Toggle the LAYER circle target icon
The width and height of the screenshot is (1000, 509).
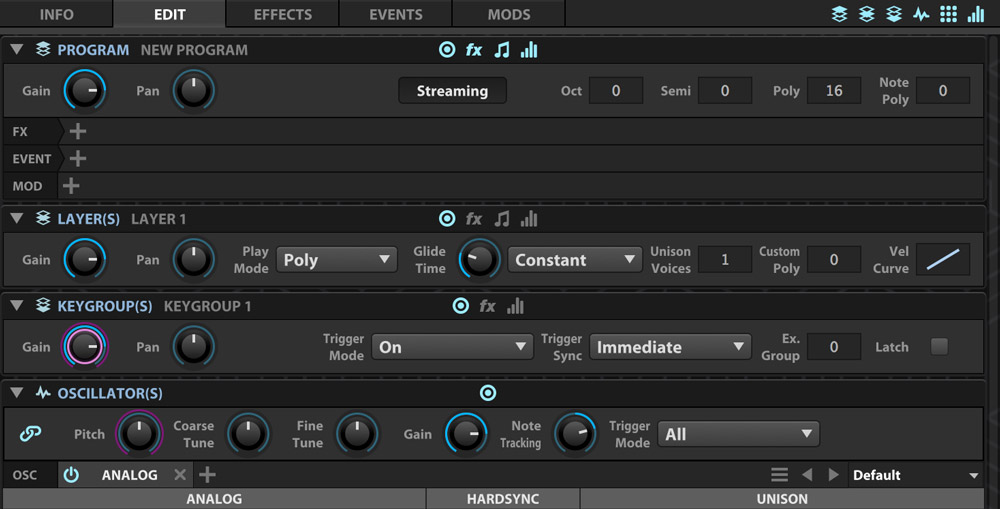[x=447, y=219]
